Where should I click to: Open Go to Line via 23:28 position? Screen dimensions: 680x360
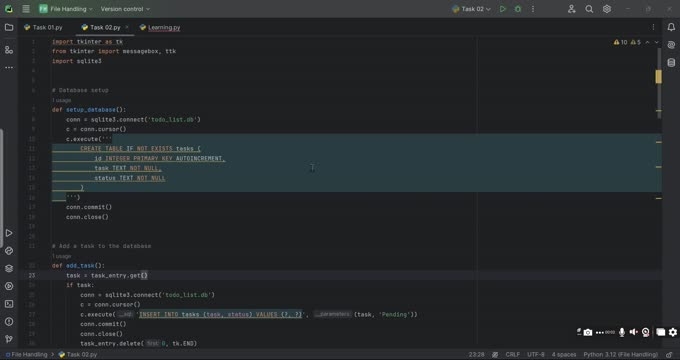coord(476,355)
